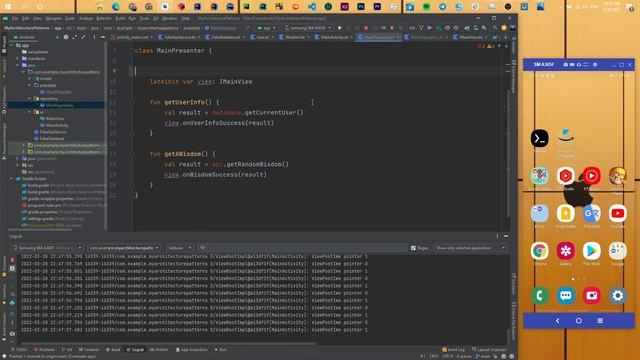Open the Camera app in the phone dock

pos(591,296)
